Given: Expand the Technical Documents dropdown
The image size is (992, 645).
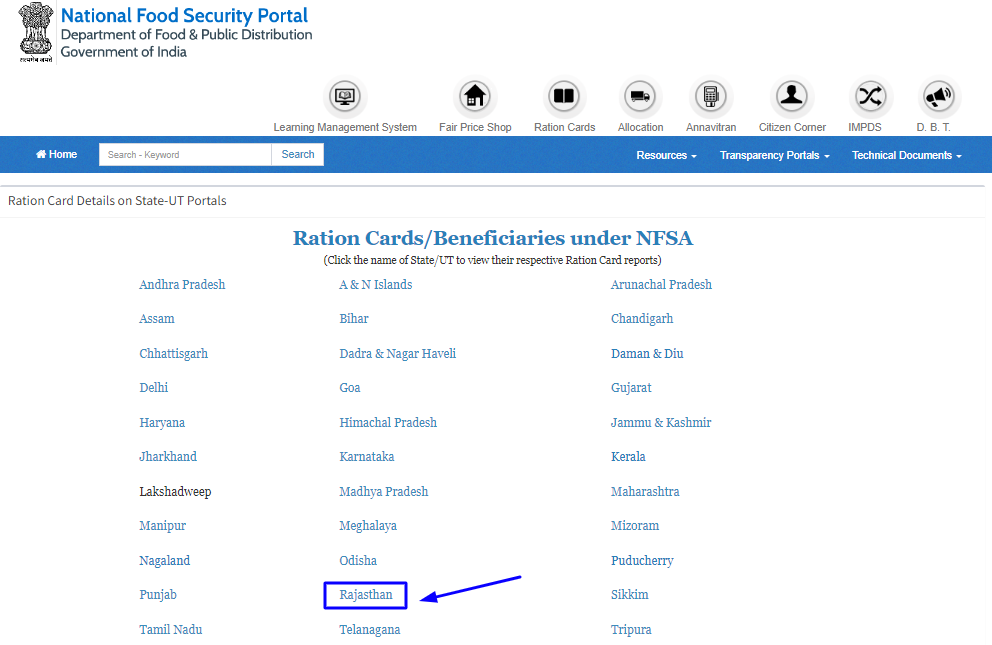Looking at the screenshot, I should [x=907, y=156].
